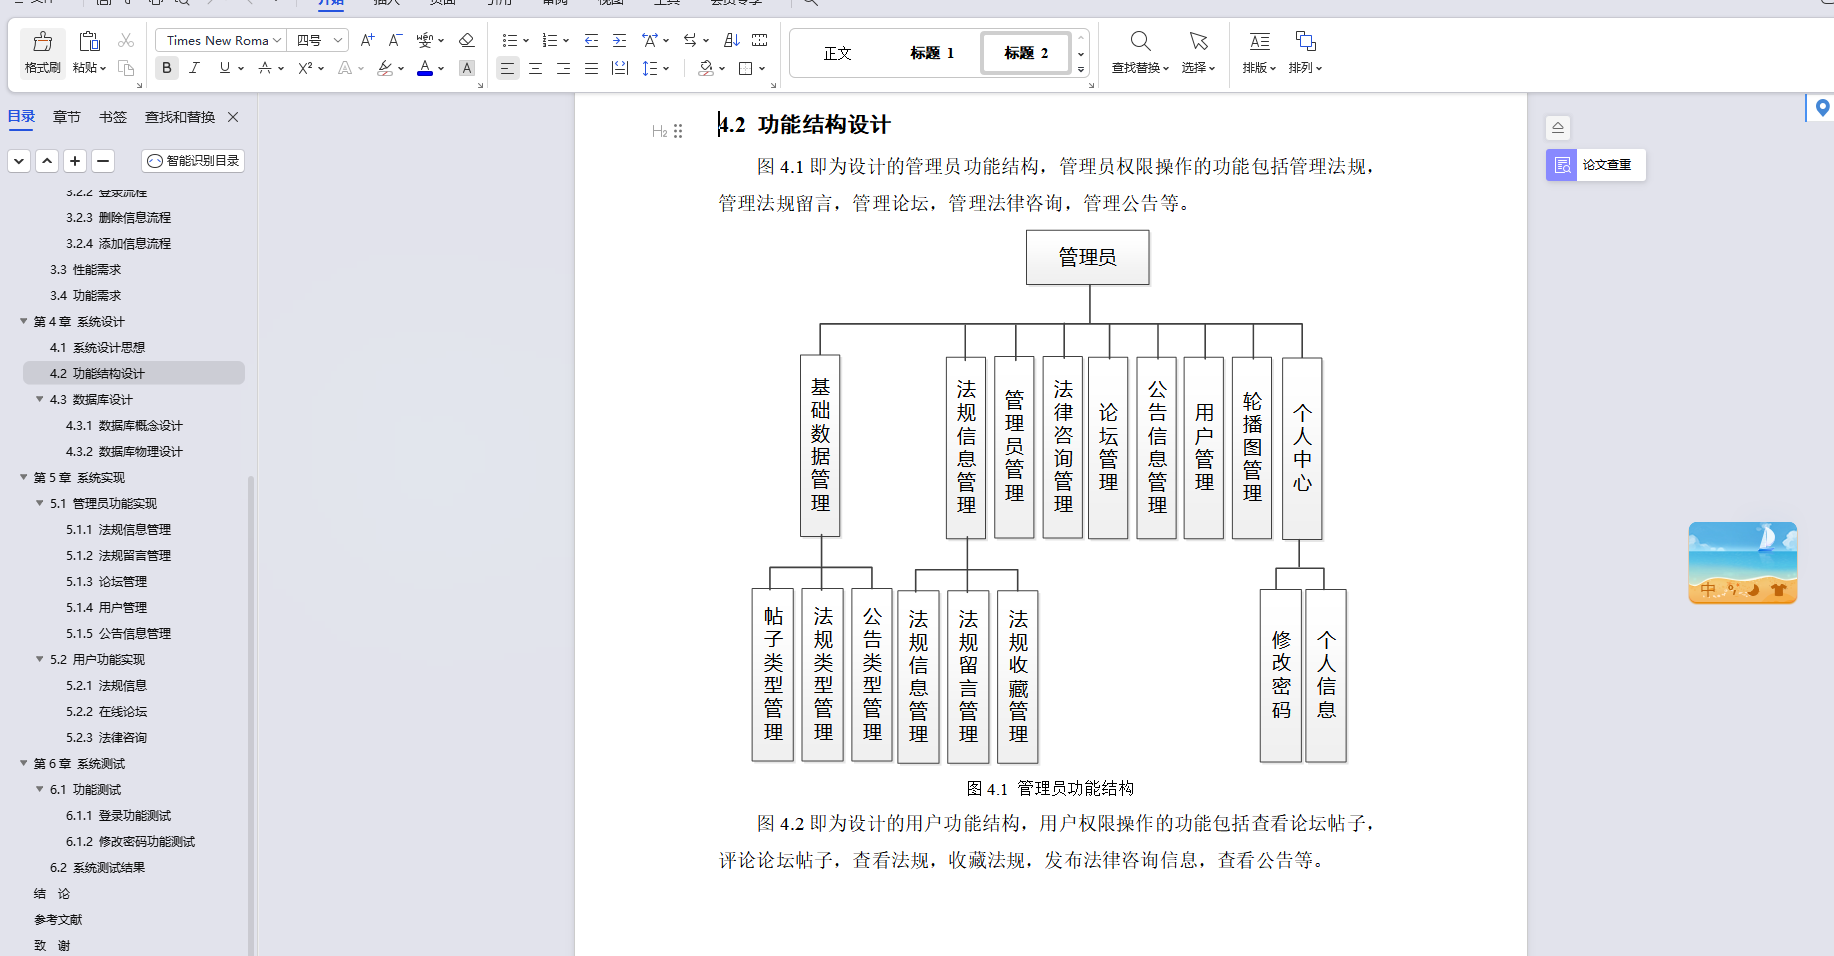Use the Clear Formatting eraser icon
The width and height of the screenshot is (1834, 956).
[466, 40]
